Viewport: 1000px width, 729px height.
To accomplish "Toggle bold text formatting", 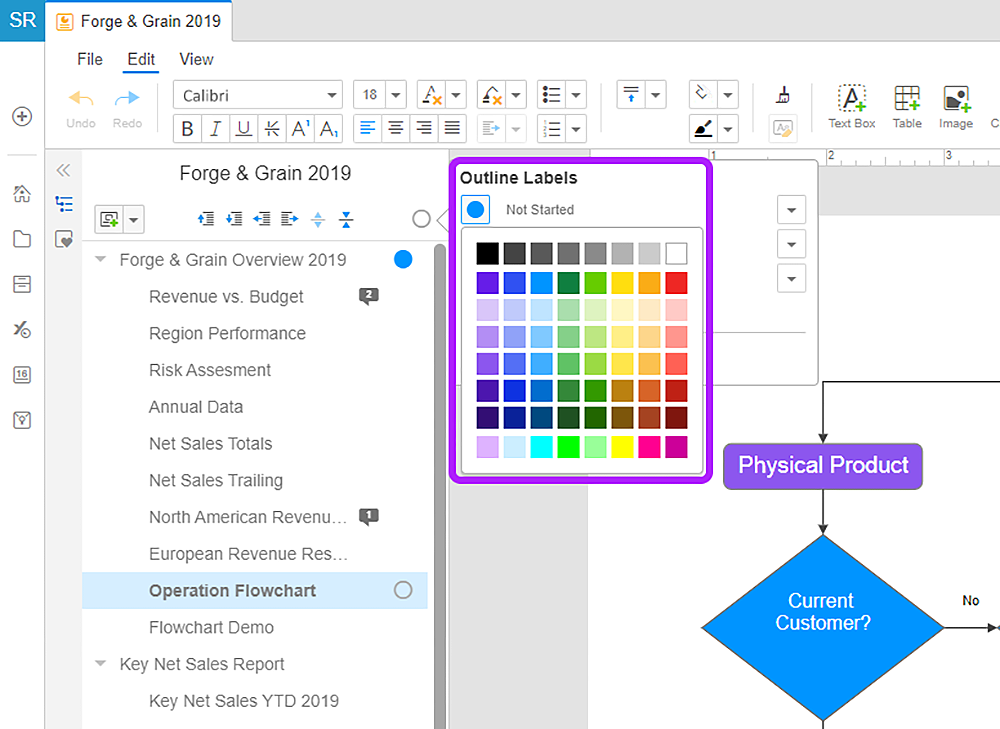I will tap(187, 129).
